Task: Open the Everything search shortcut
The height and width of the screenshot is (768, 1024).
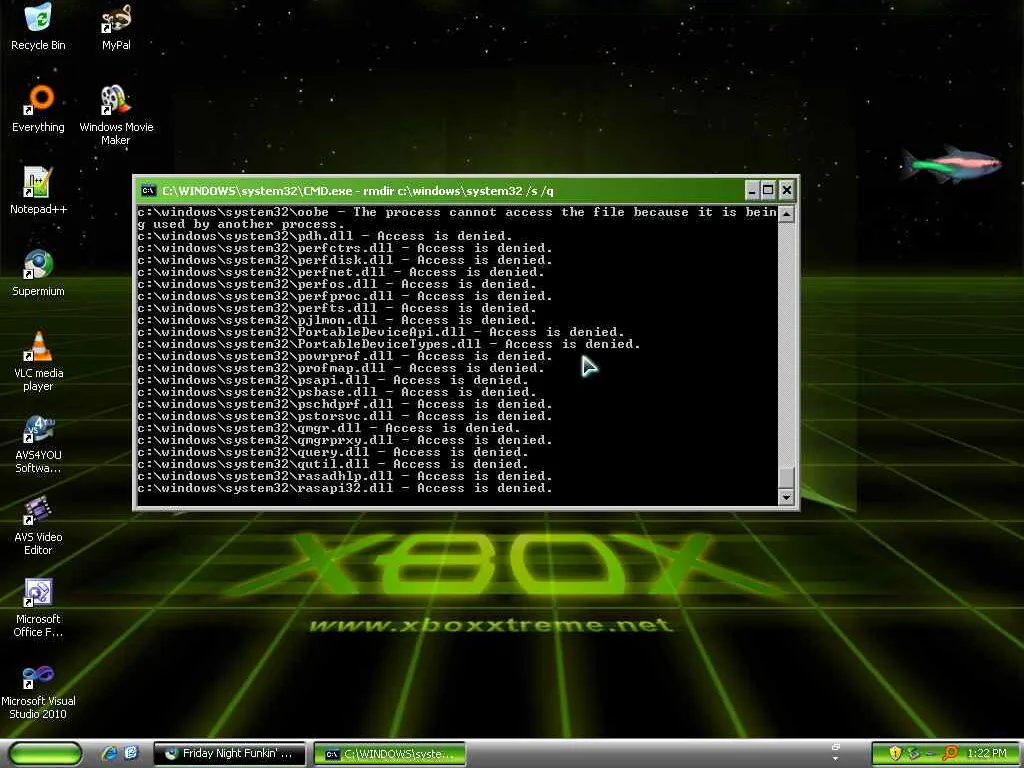Action: [38, 108]
